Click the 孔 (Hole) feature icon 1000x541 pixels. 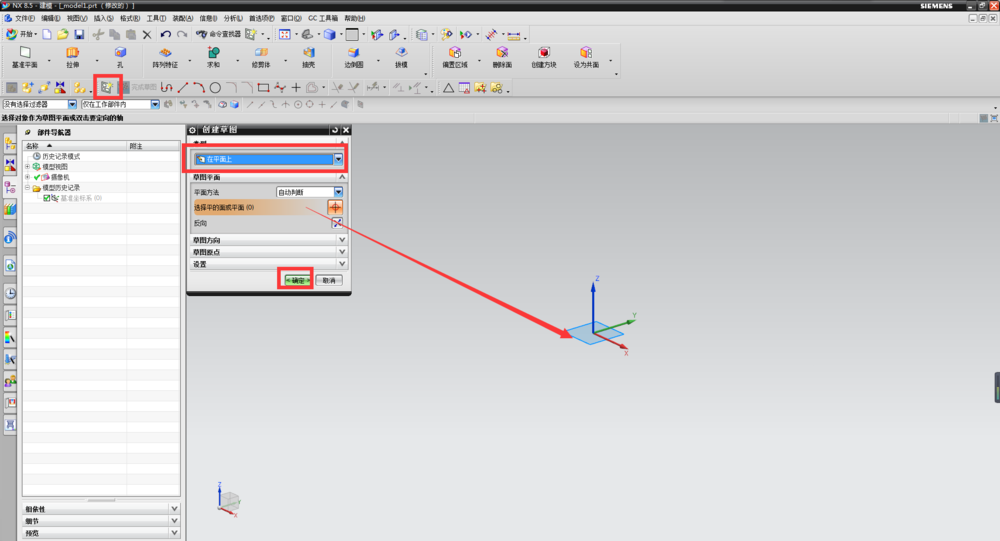tap(120, 57)
